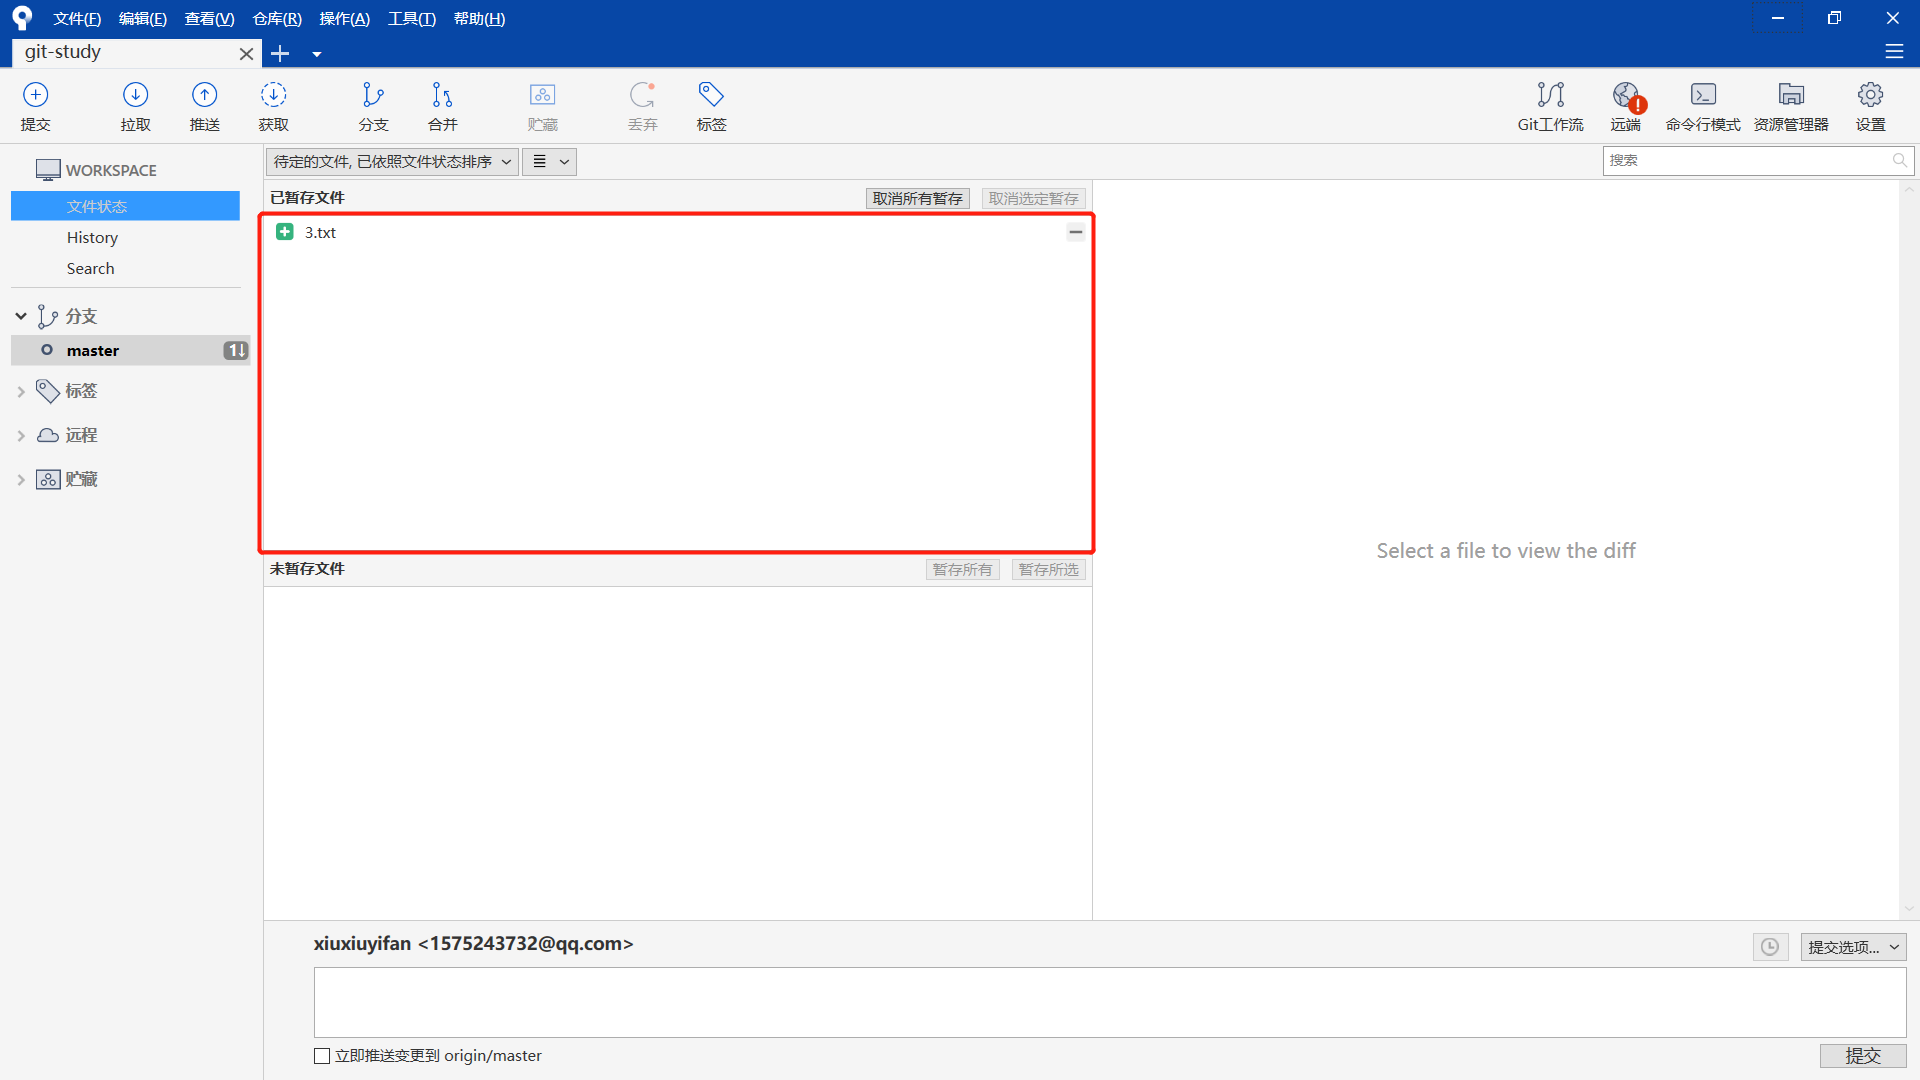Click the 推送 (Push) icon
This screenshot has height=1080, width=1920.
coord(204,105)
